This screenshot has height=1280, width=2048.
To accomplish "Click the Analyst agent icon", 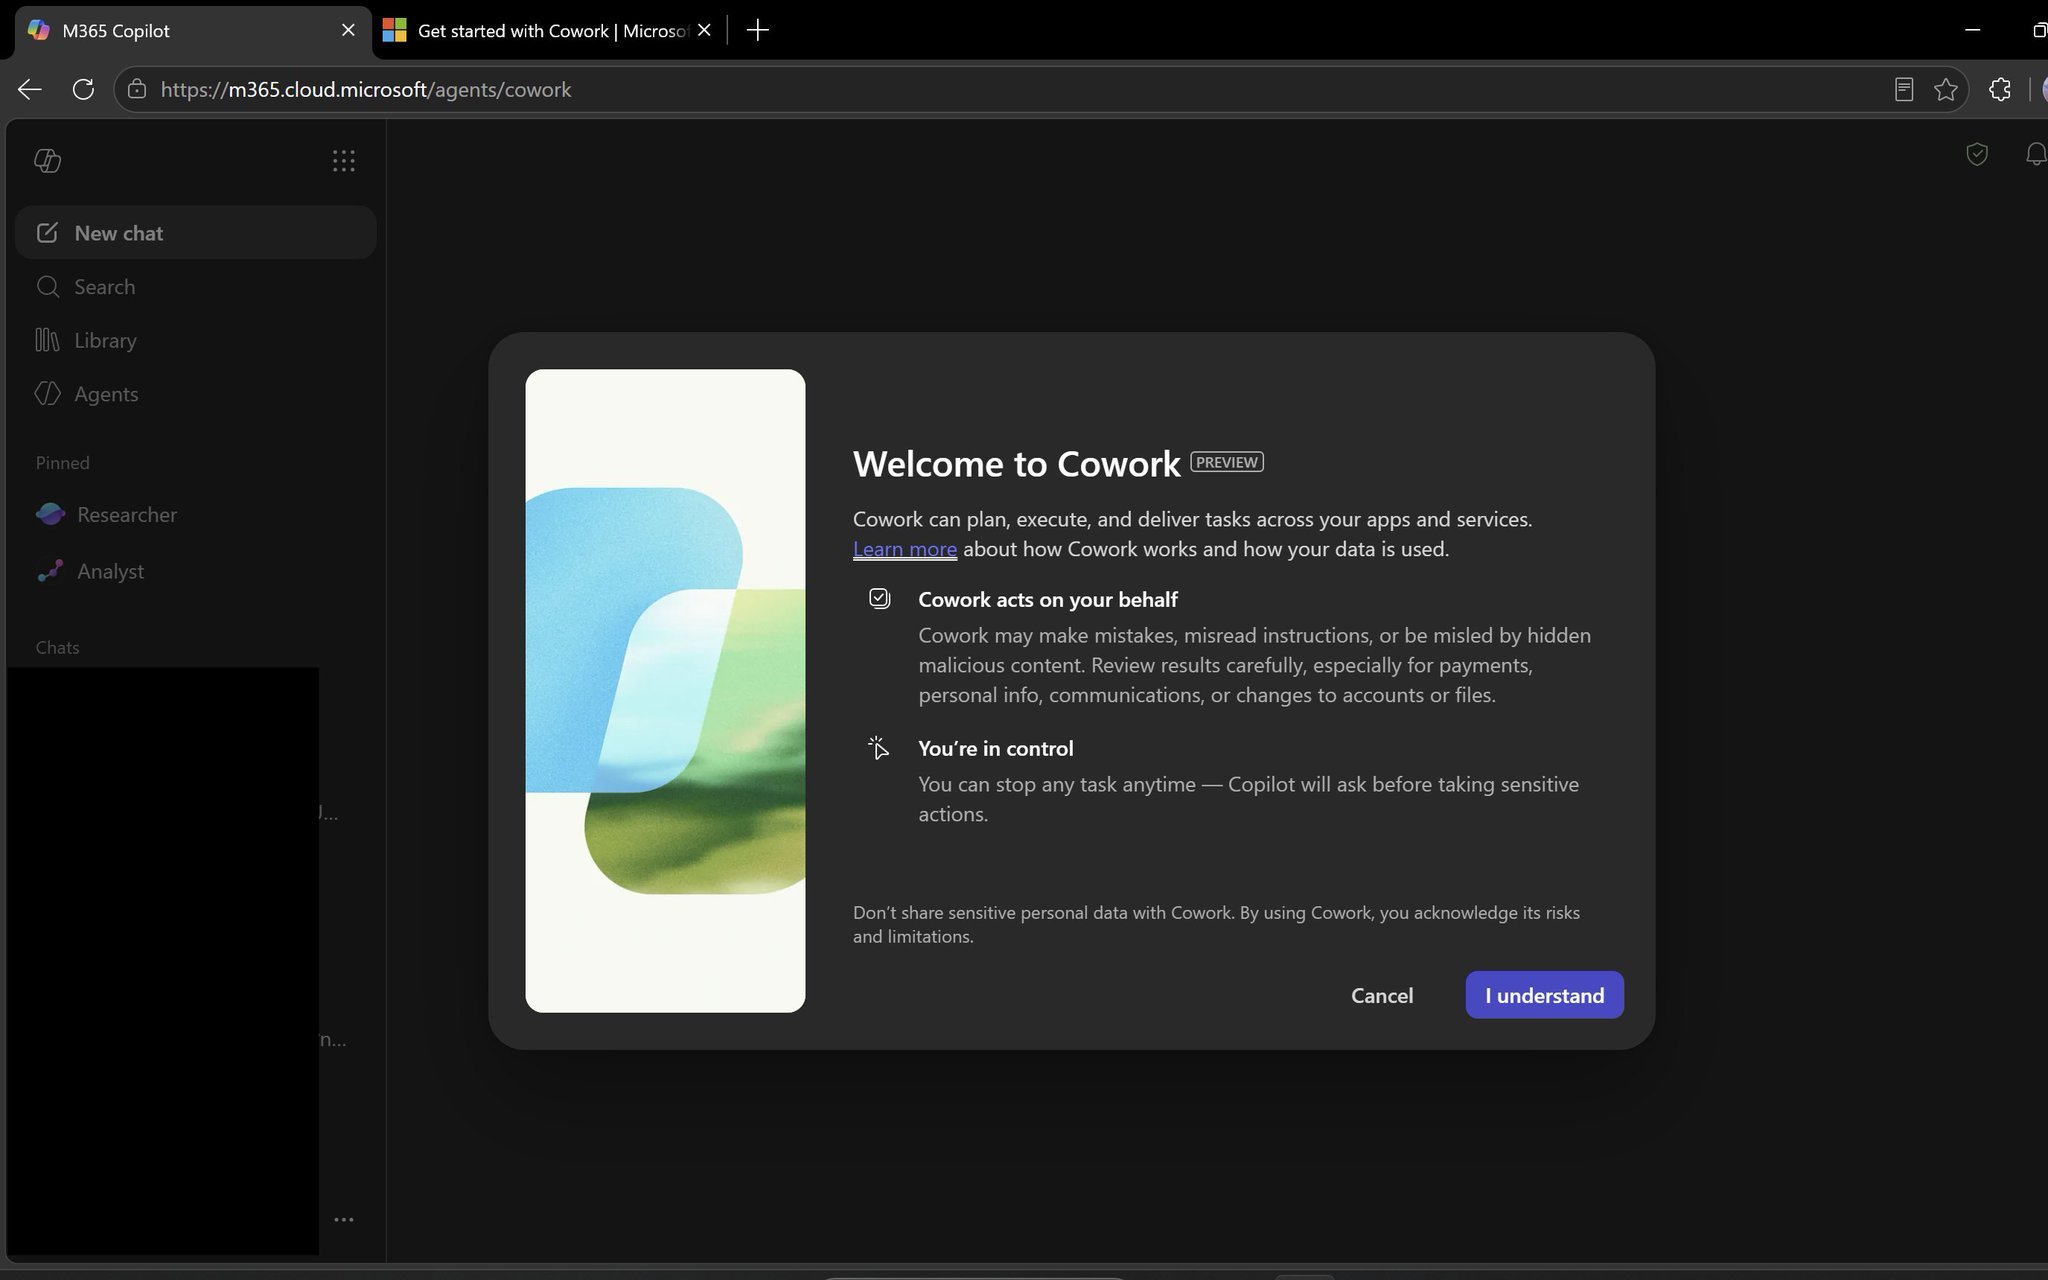I will click(50, 571).
